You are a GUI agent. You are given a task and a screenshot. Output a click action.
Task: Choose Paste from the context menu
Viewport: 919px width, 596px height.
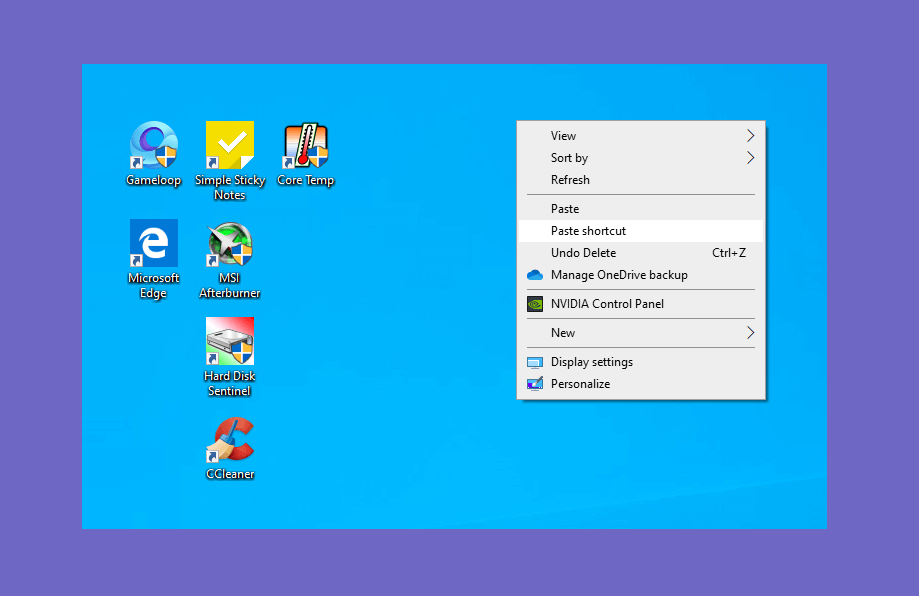point(641,209)
